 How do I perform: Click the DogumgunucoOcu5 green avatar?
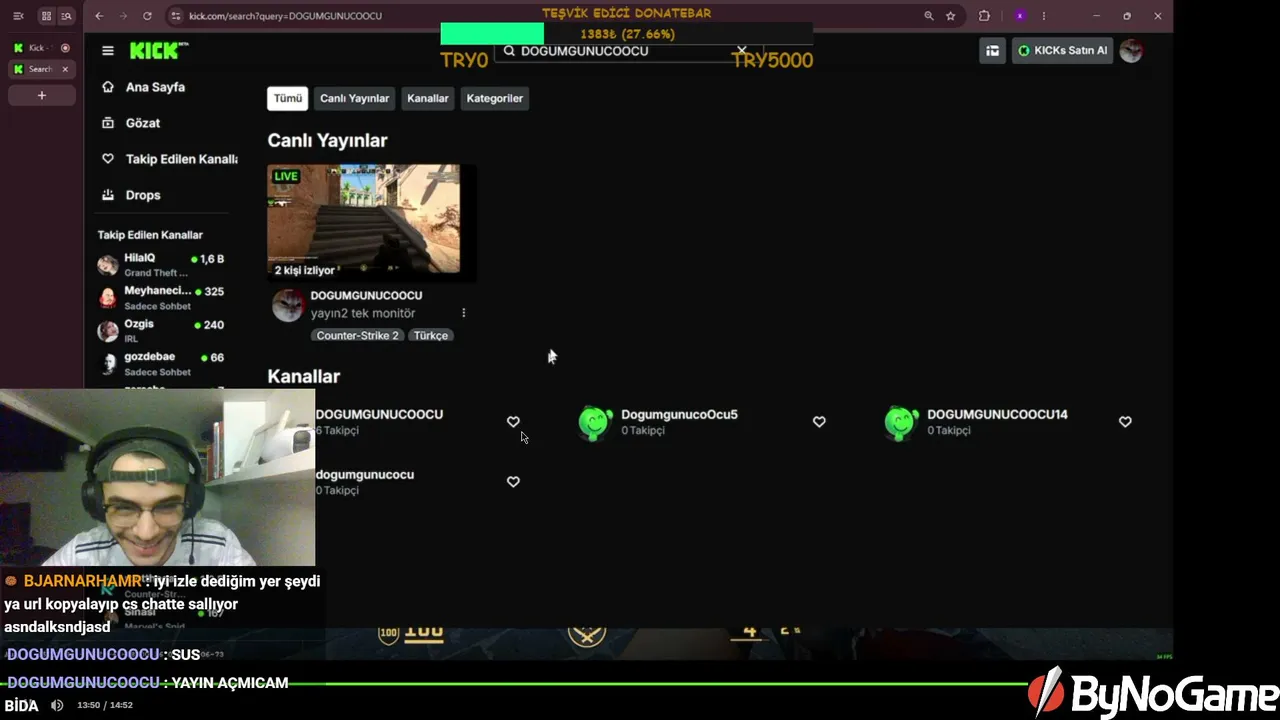[595, 422]
